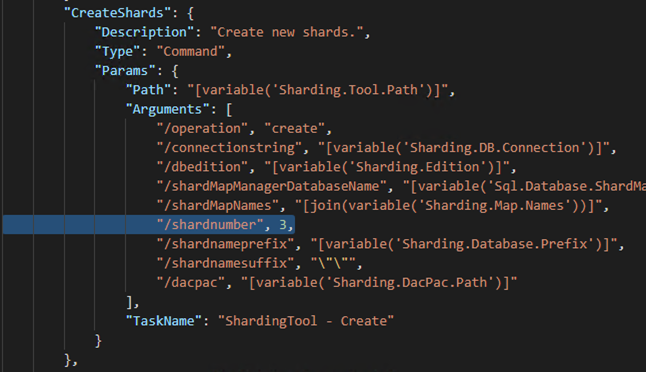Click the "Arguments" key
The height and width of the screenshot is (372, 646).
click(x=167, y=109)
